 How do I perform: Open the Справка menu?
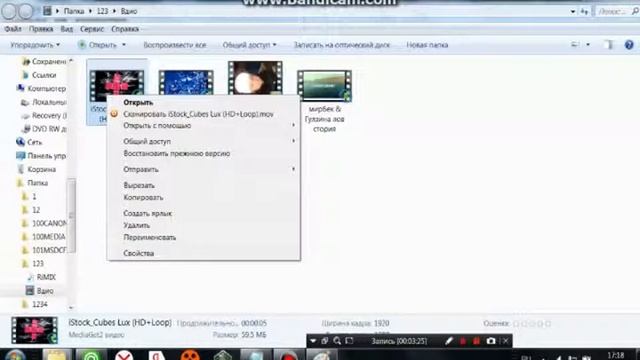pyautogui.click(x=125, y=29)
